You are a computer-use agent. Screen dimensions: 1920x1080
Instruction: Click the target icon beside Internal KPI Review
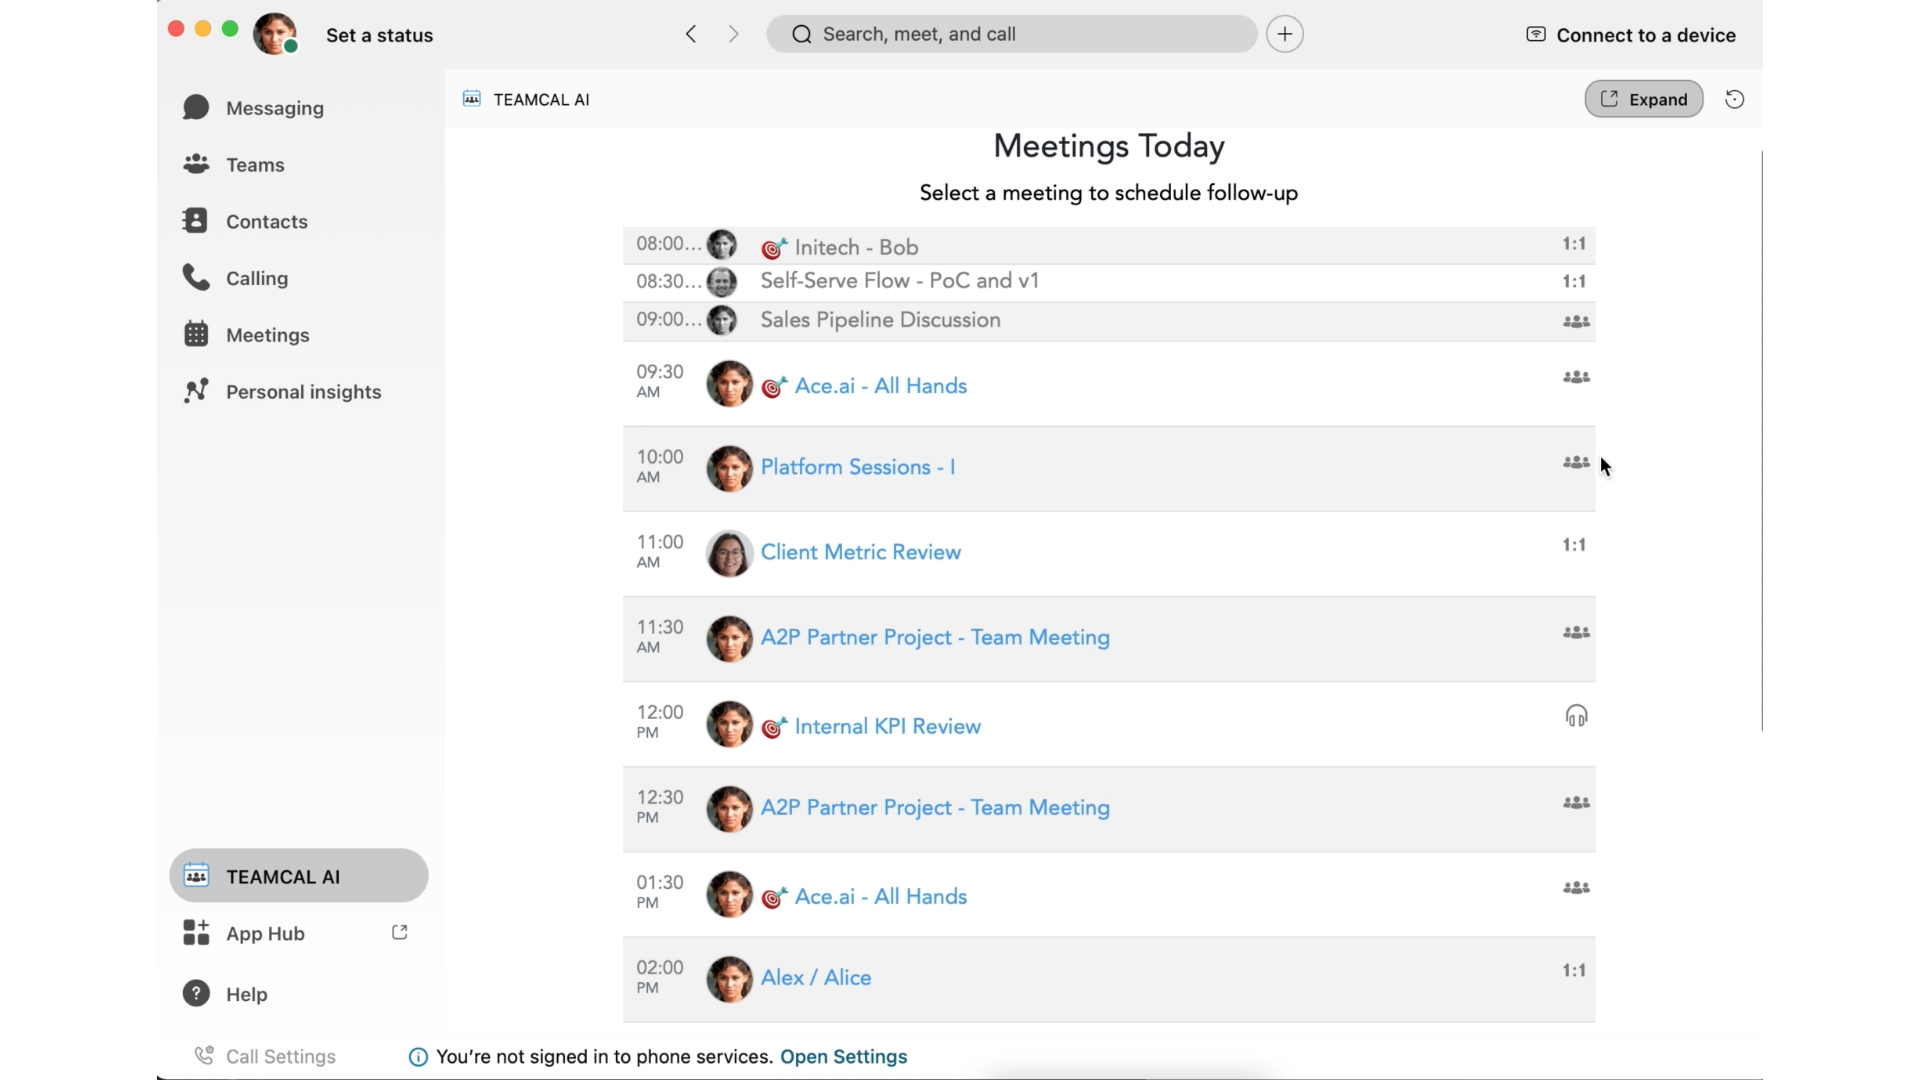point(774,727)
